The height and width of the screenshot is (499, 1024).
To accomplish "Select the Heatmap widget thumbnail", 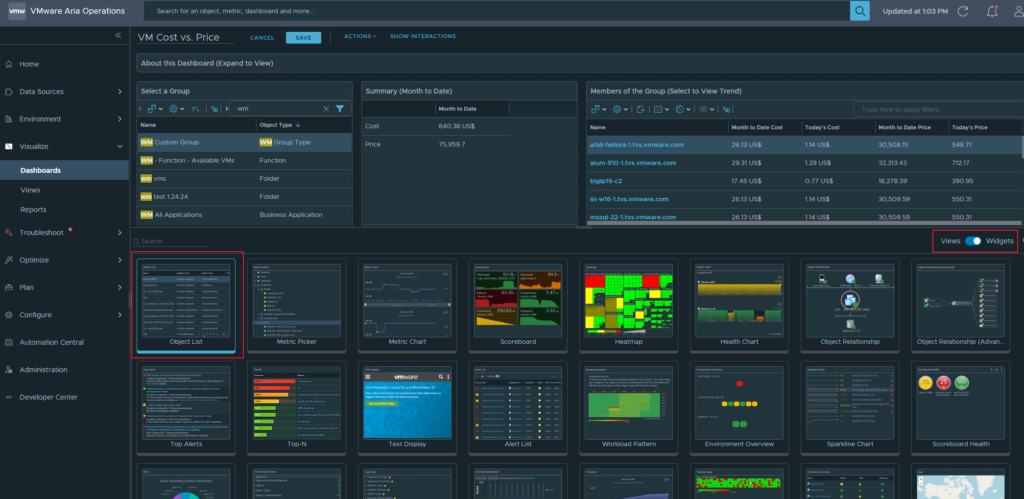I will click(x=629, y=305).
